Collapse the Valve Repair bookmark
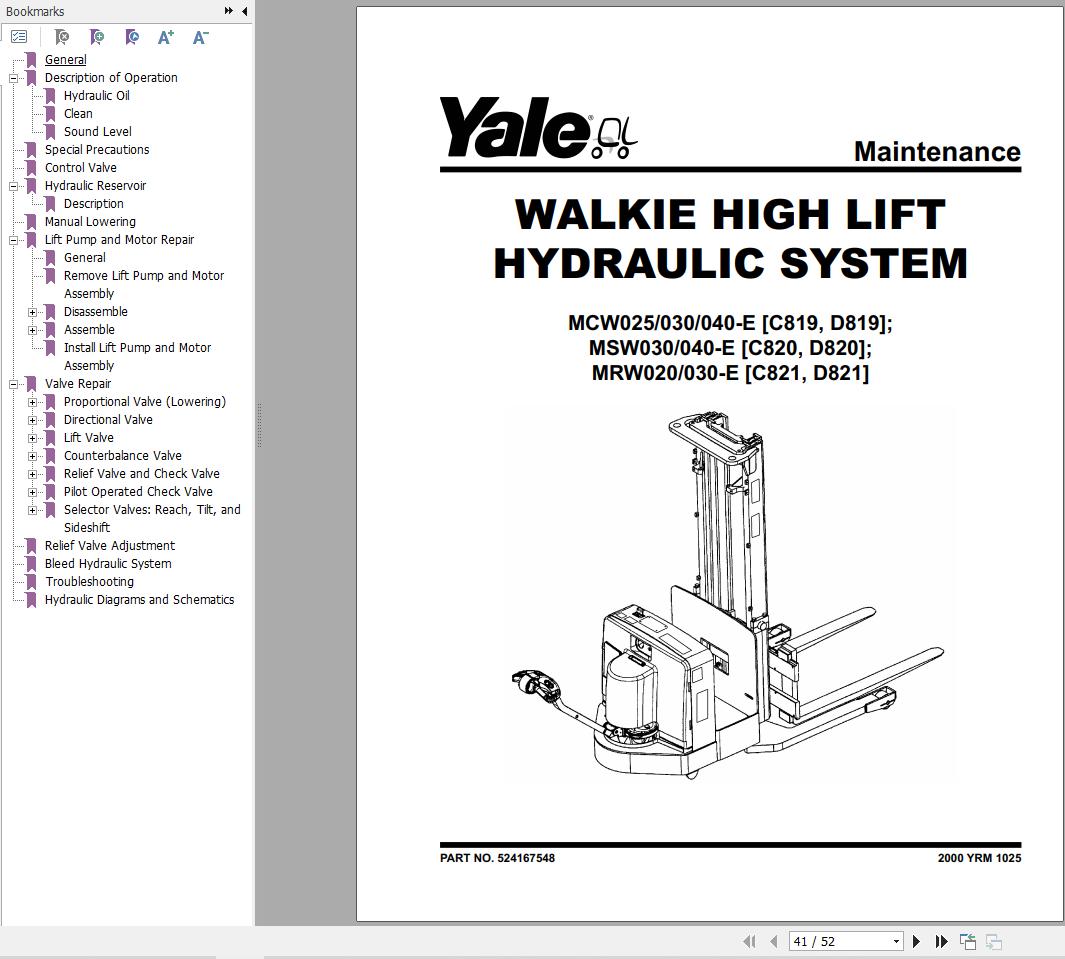1065x959 pixels. pyautogui.click(x=13, y=384)
